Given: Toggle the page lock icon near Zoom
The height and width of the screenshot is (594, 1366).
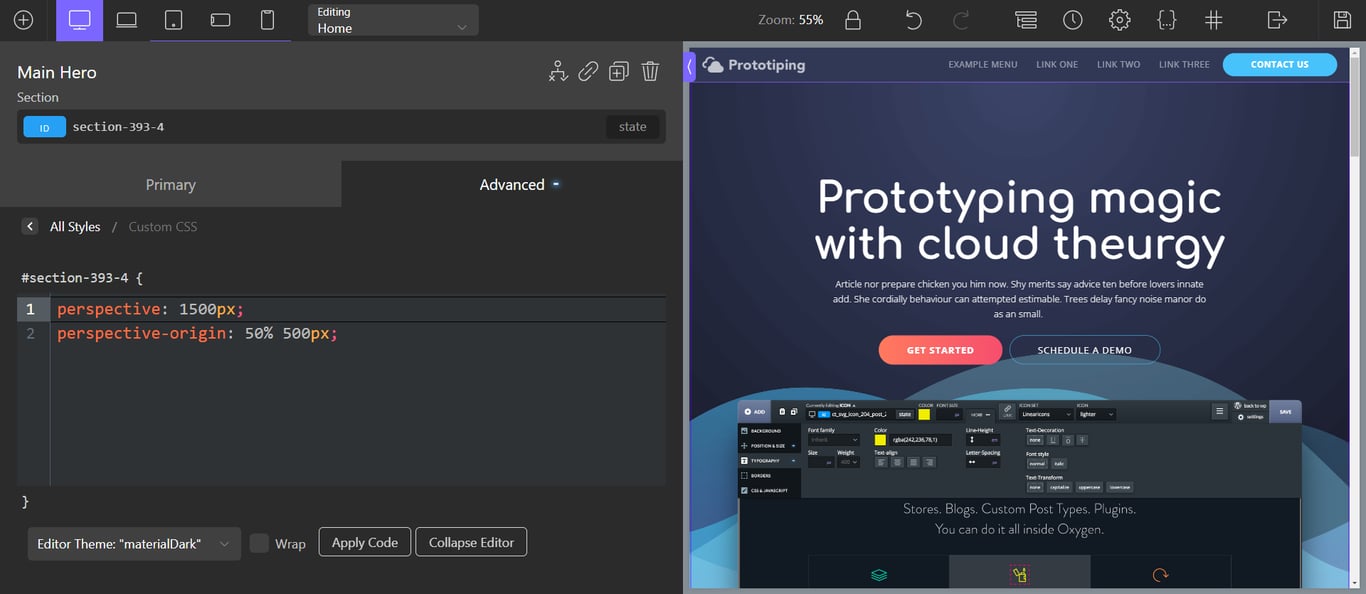Looking at the screenshot, I should click(852, 19).
